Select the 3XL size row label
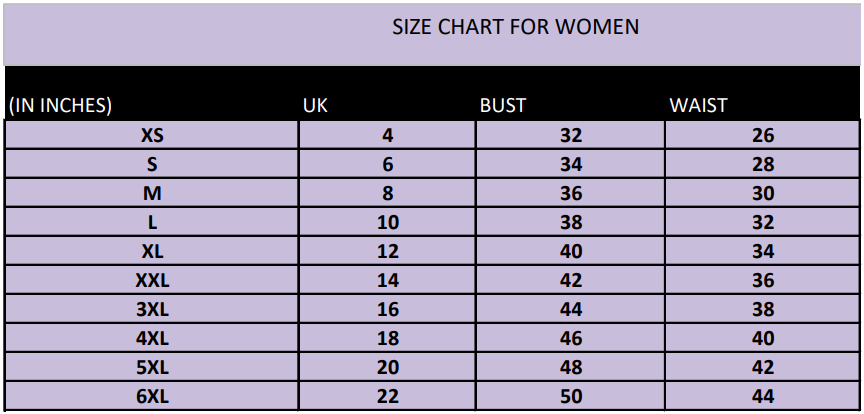The height and width of the screenshot is (414, 864). [x=152, y=310]
